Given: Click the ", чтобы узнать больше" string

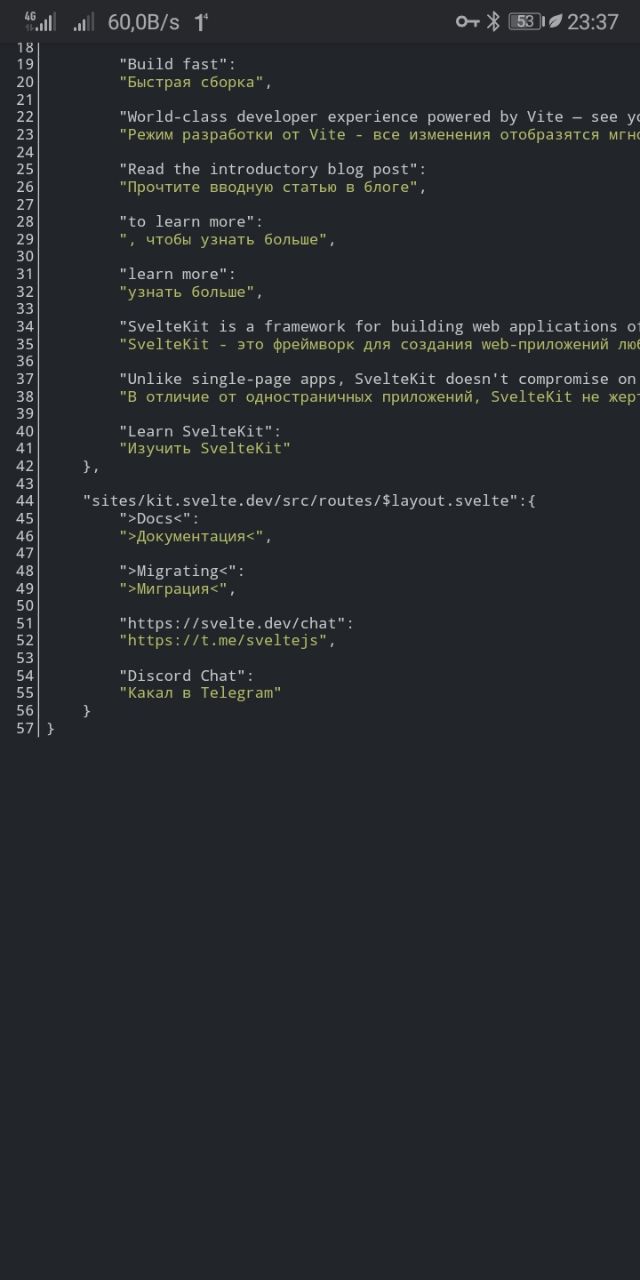Looking at the screenshot, I should (227, 239).
